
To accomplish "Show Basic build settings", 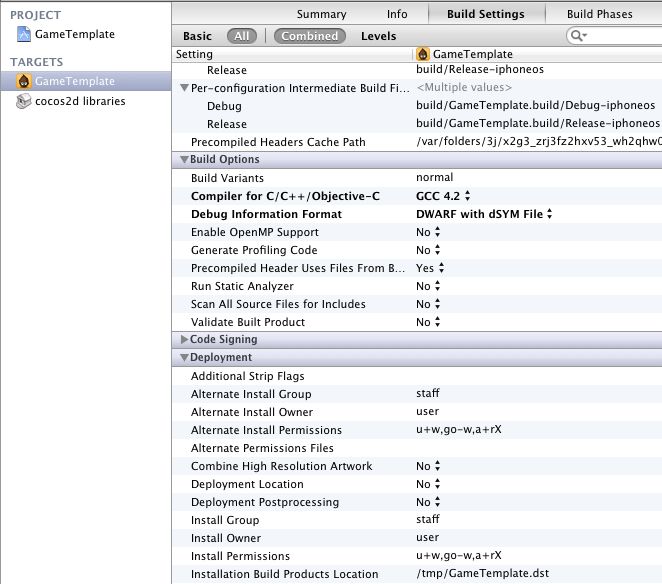I will click(x=197, y=36).
